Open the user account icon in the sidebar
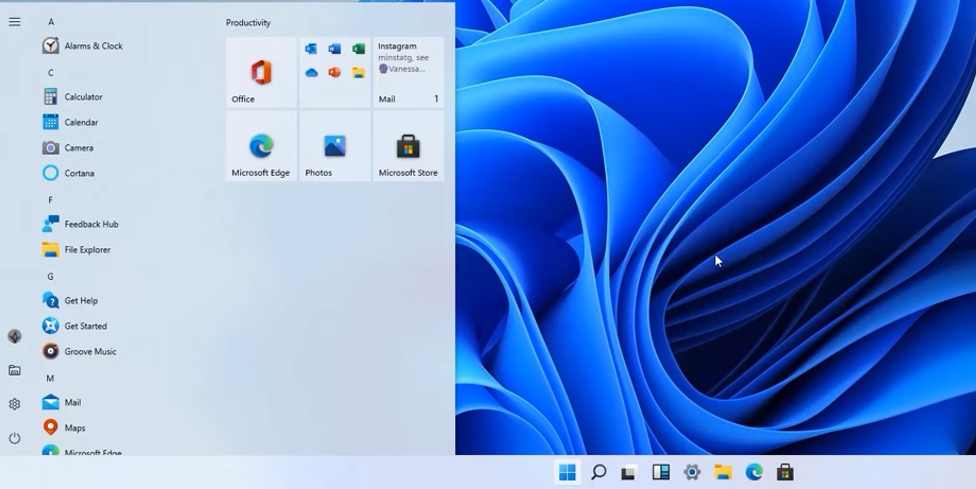The height and width of the screenshot is (489, 976). tap(14, 336)
